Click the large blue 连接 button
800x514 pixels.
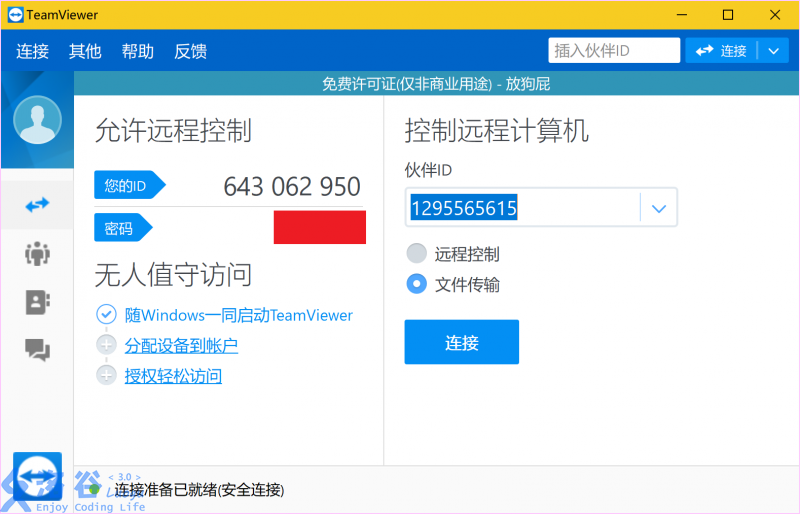[x=461, y=343]
